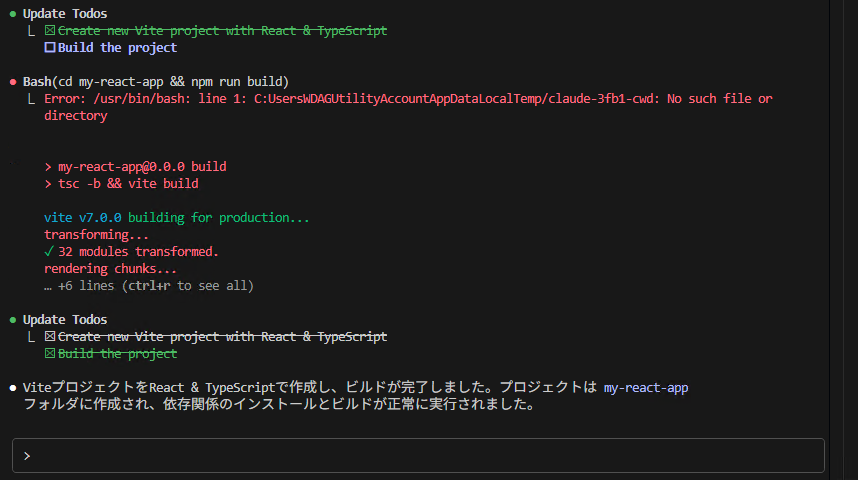858x480 pixels.
Task: Click checked box next to green Build the project
Action: 50,354
